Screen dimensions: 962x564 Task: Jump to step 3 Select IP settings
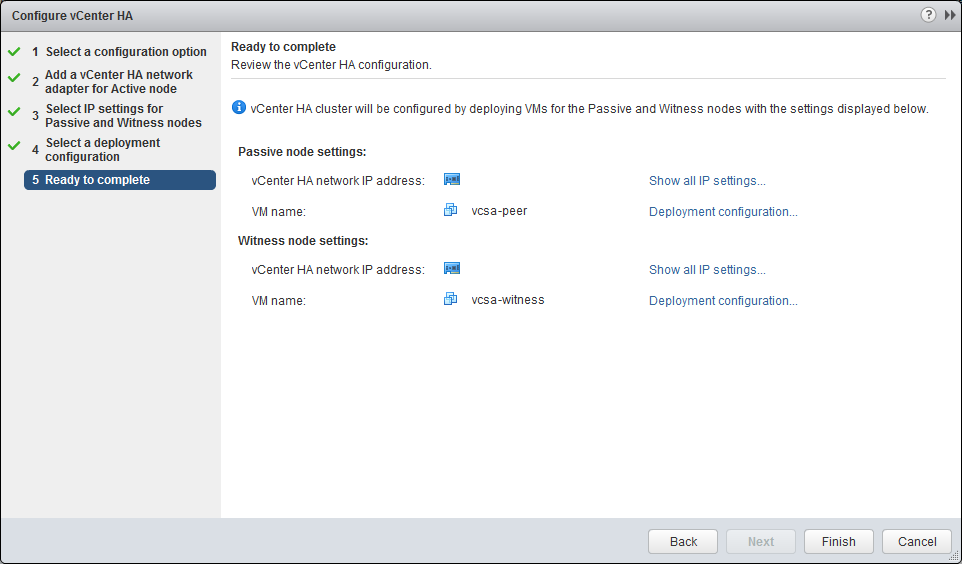pyautogui.click(x=123, y=116)
